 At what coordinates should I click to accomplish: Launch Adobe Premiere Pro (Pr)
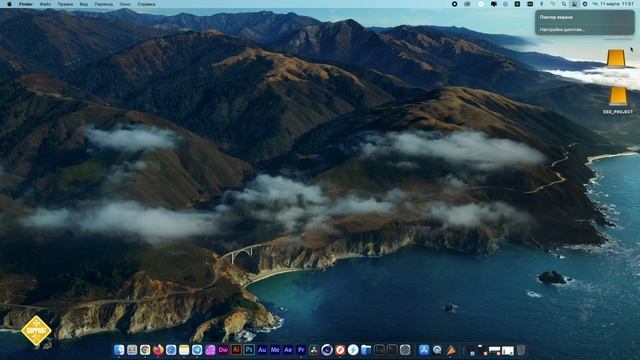point(301,350)
